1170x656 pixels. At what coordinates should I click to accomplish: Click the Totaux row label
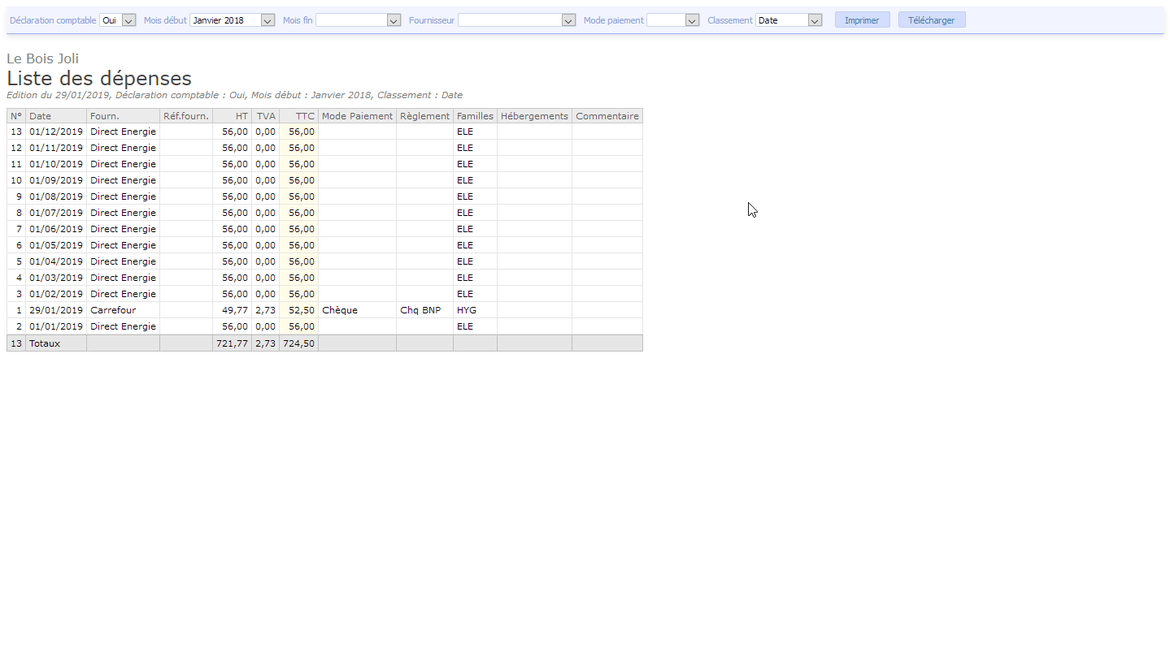[45, 343]
